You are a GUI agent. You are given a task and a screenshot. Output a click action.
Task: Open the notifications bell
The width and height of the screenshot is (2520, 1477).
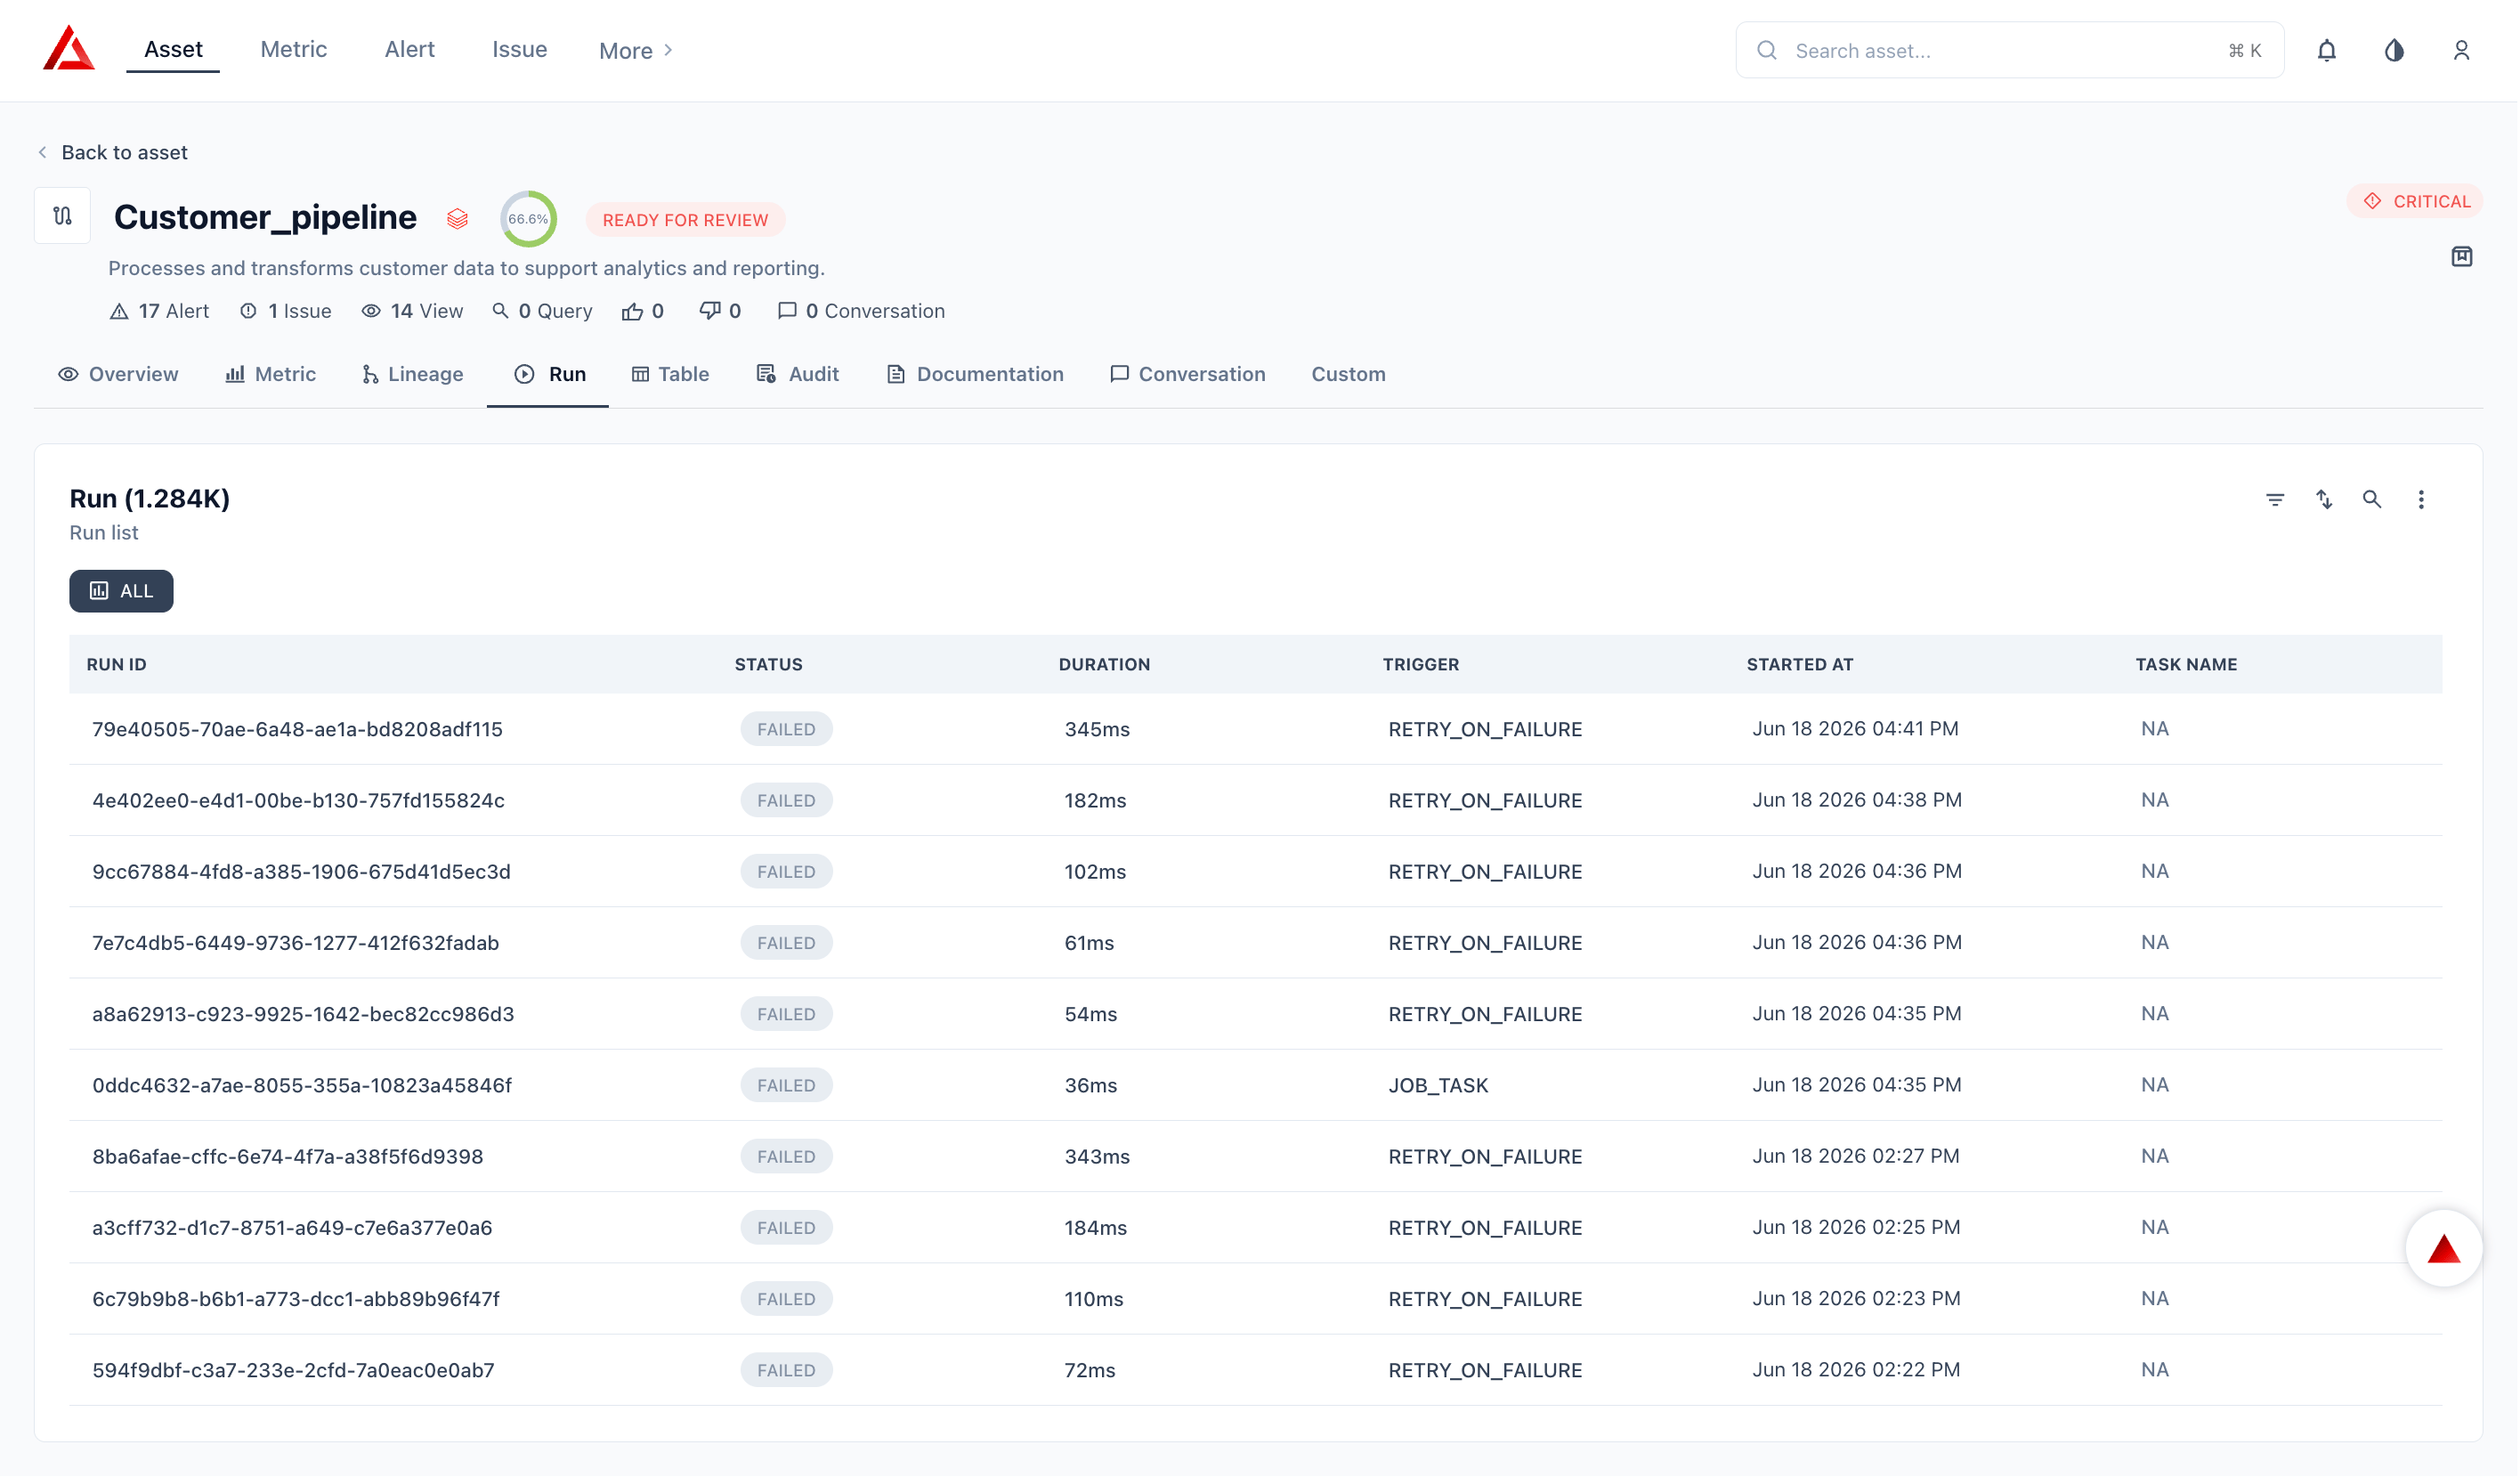2329,50
